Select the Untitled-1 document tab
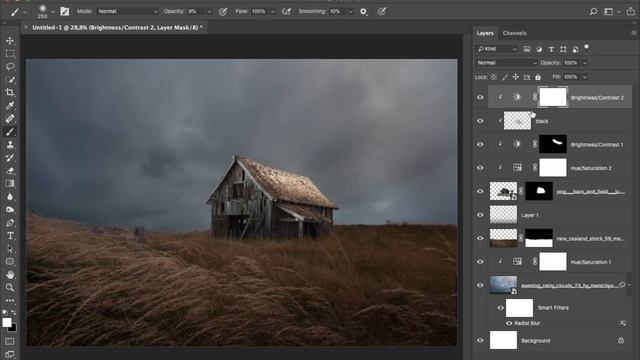The width and height of the screenshot is (640, 360). (x=117, y=27)
